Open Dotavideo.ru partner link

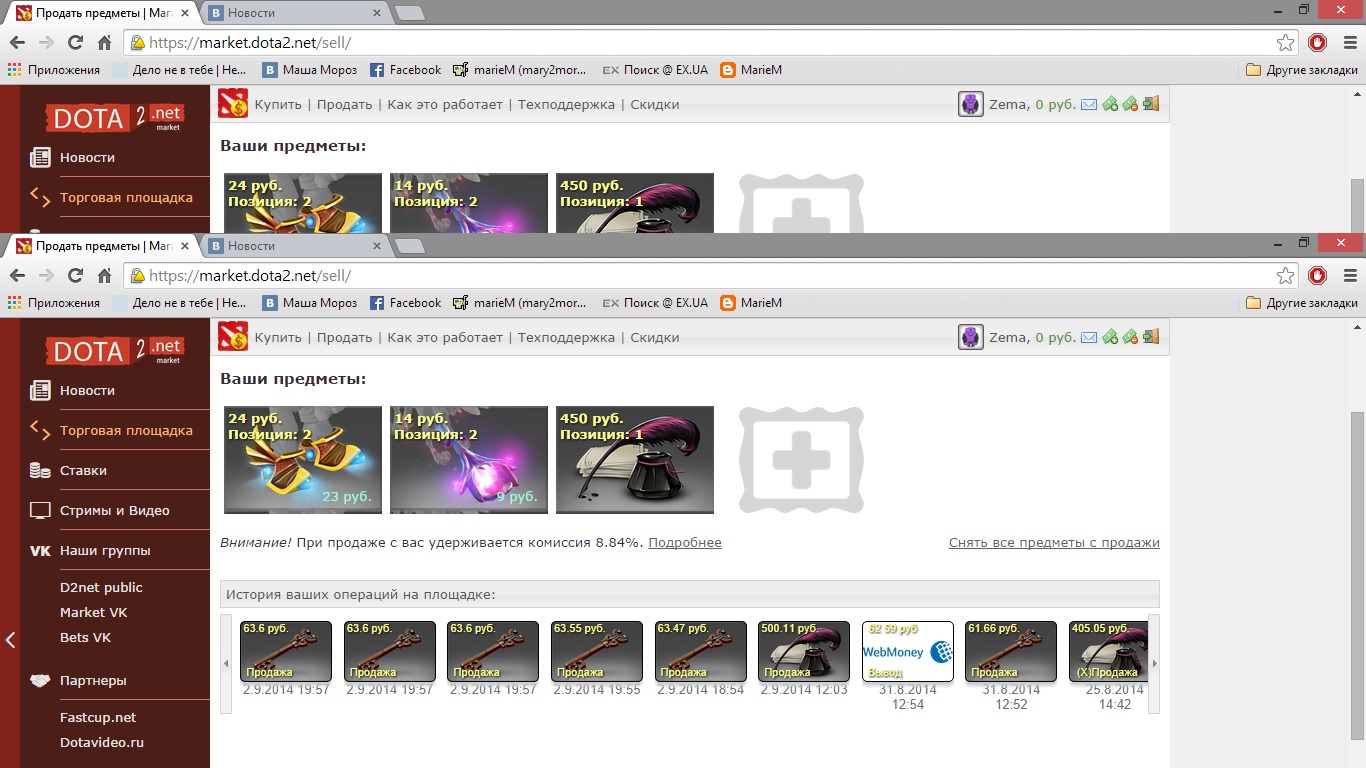coord(102,742)
